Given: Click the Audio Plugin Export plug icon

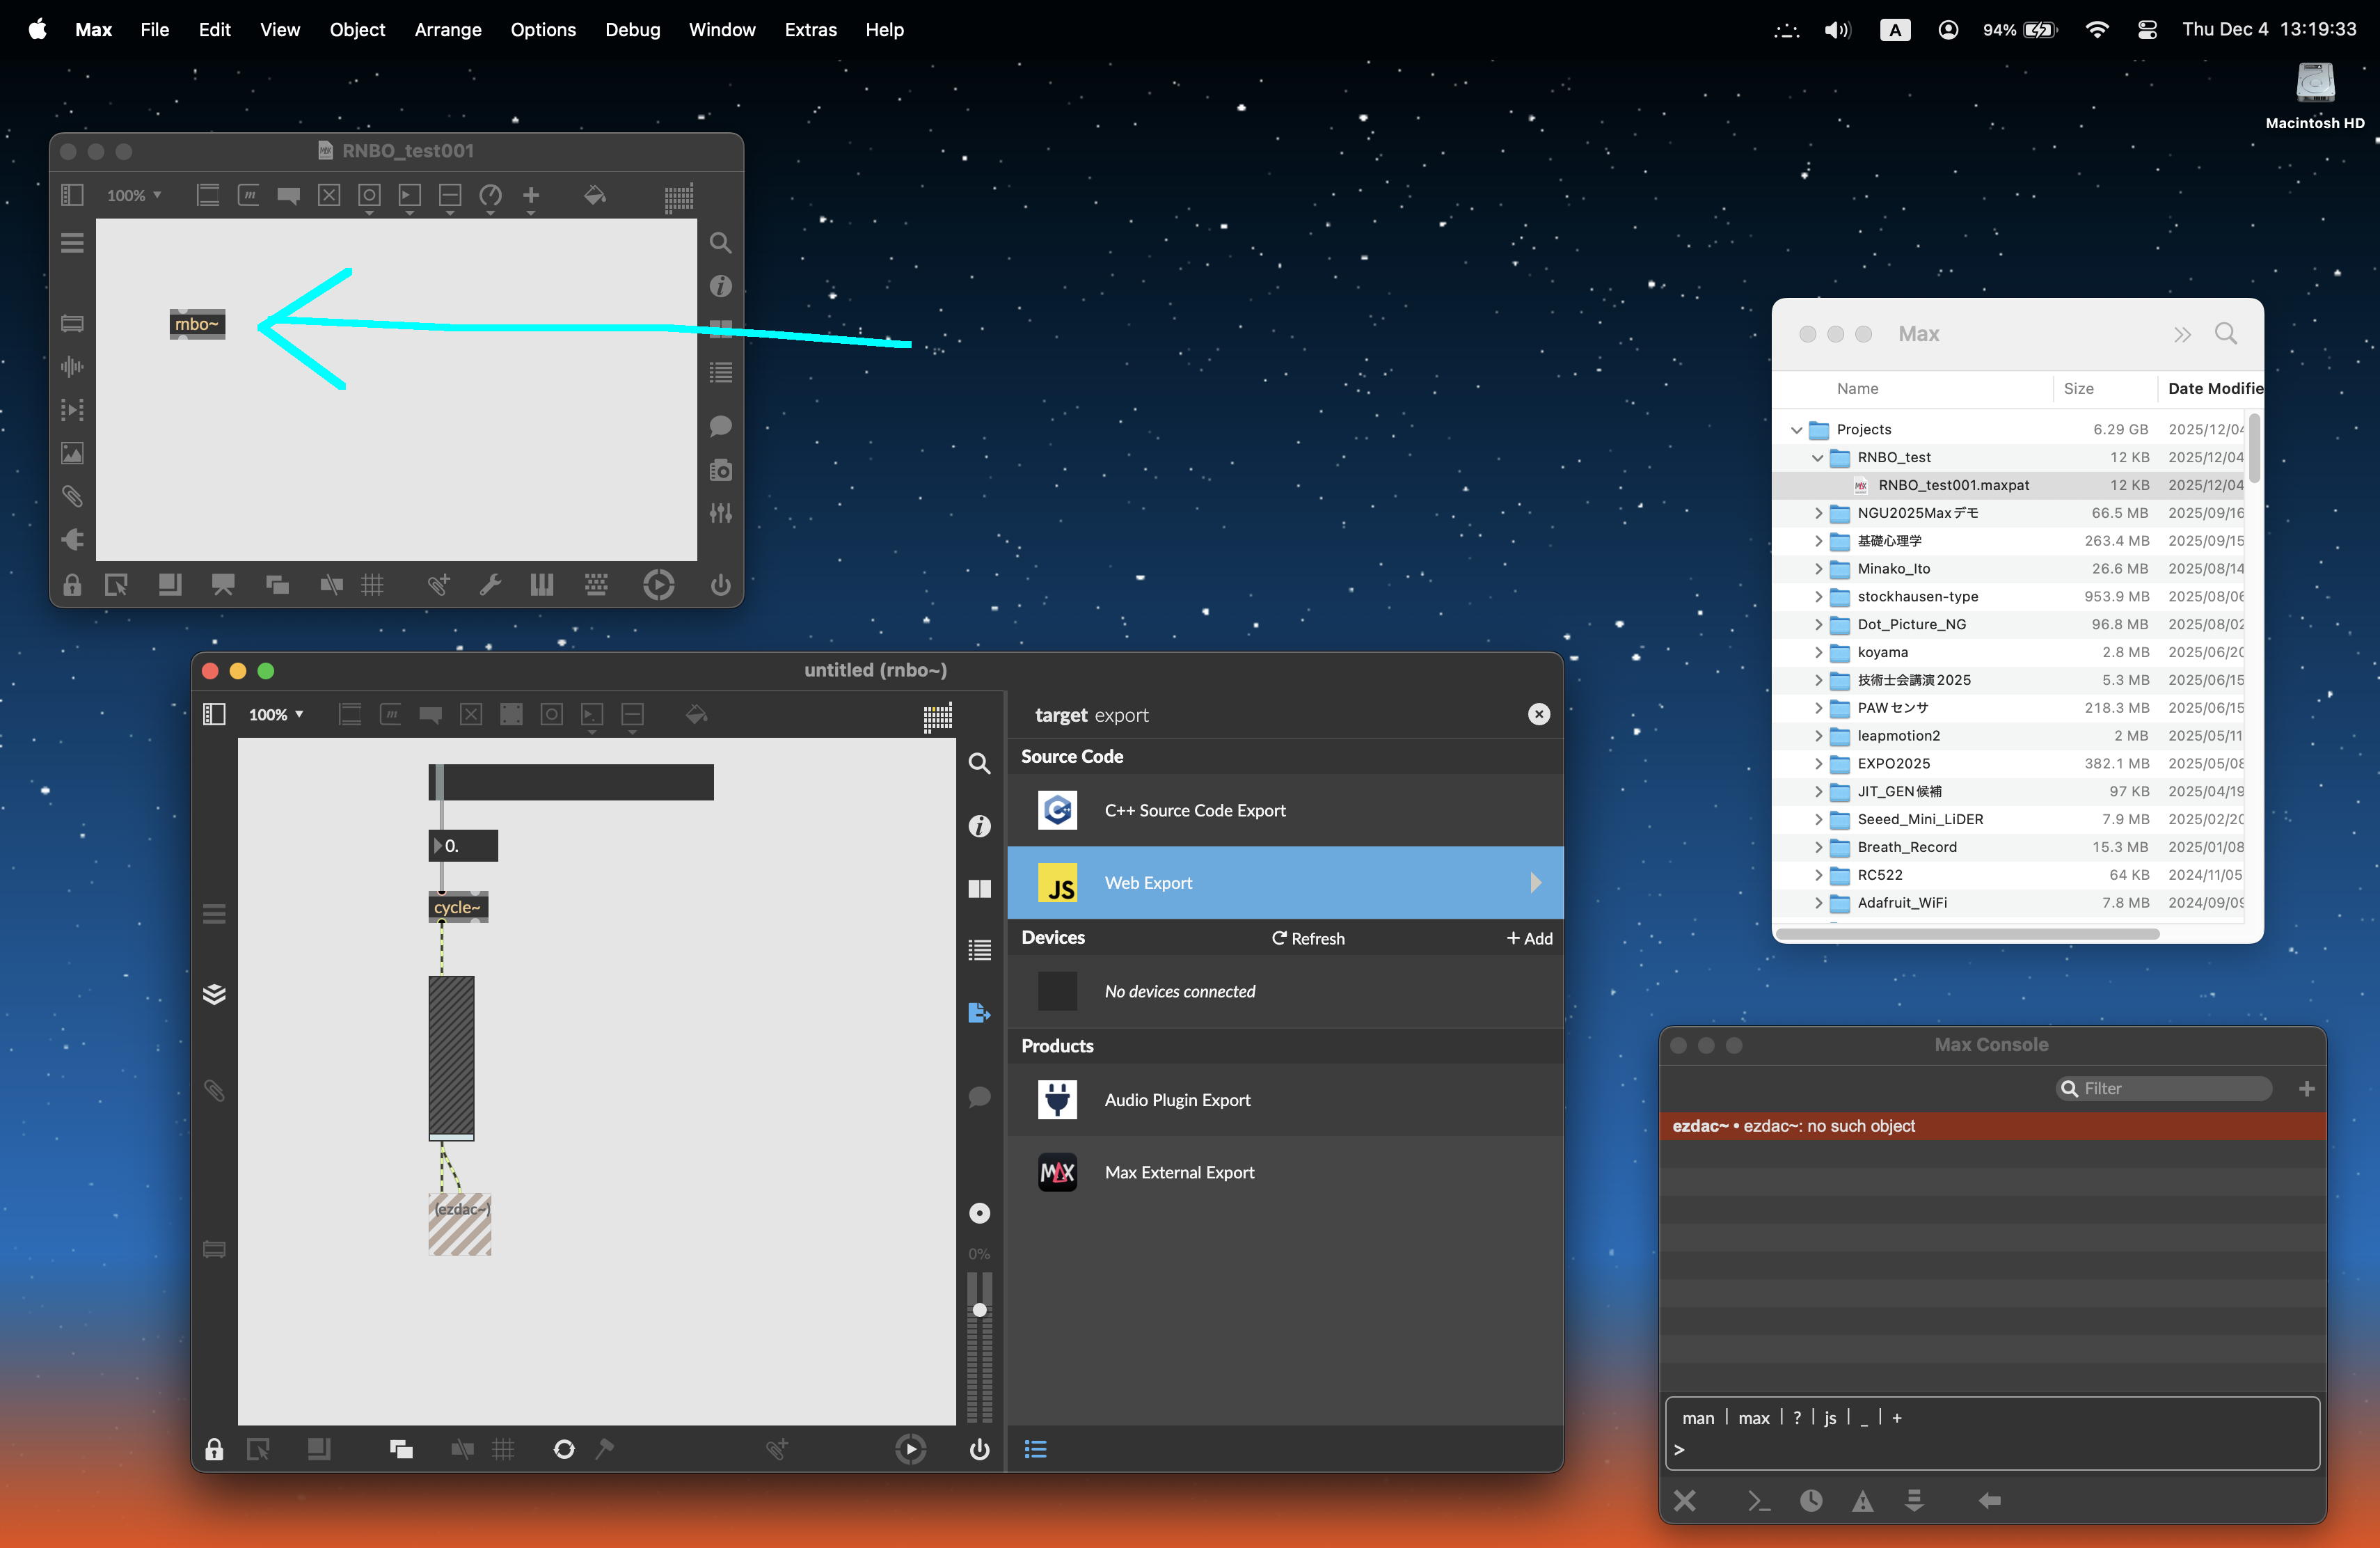Looking at the screenshot, I should click(1058, 1100).
